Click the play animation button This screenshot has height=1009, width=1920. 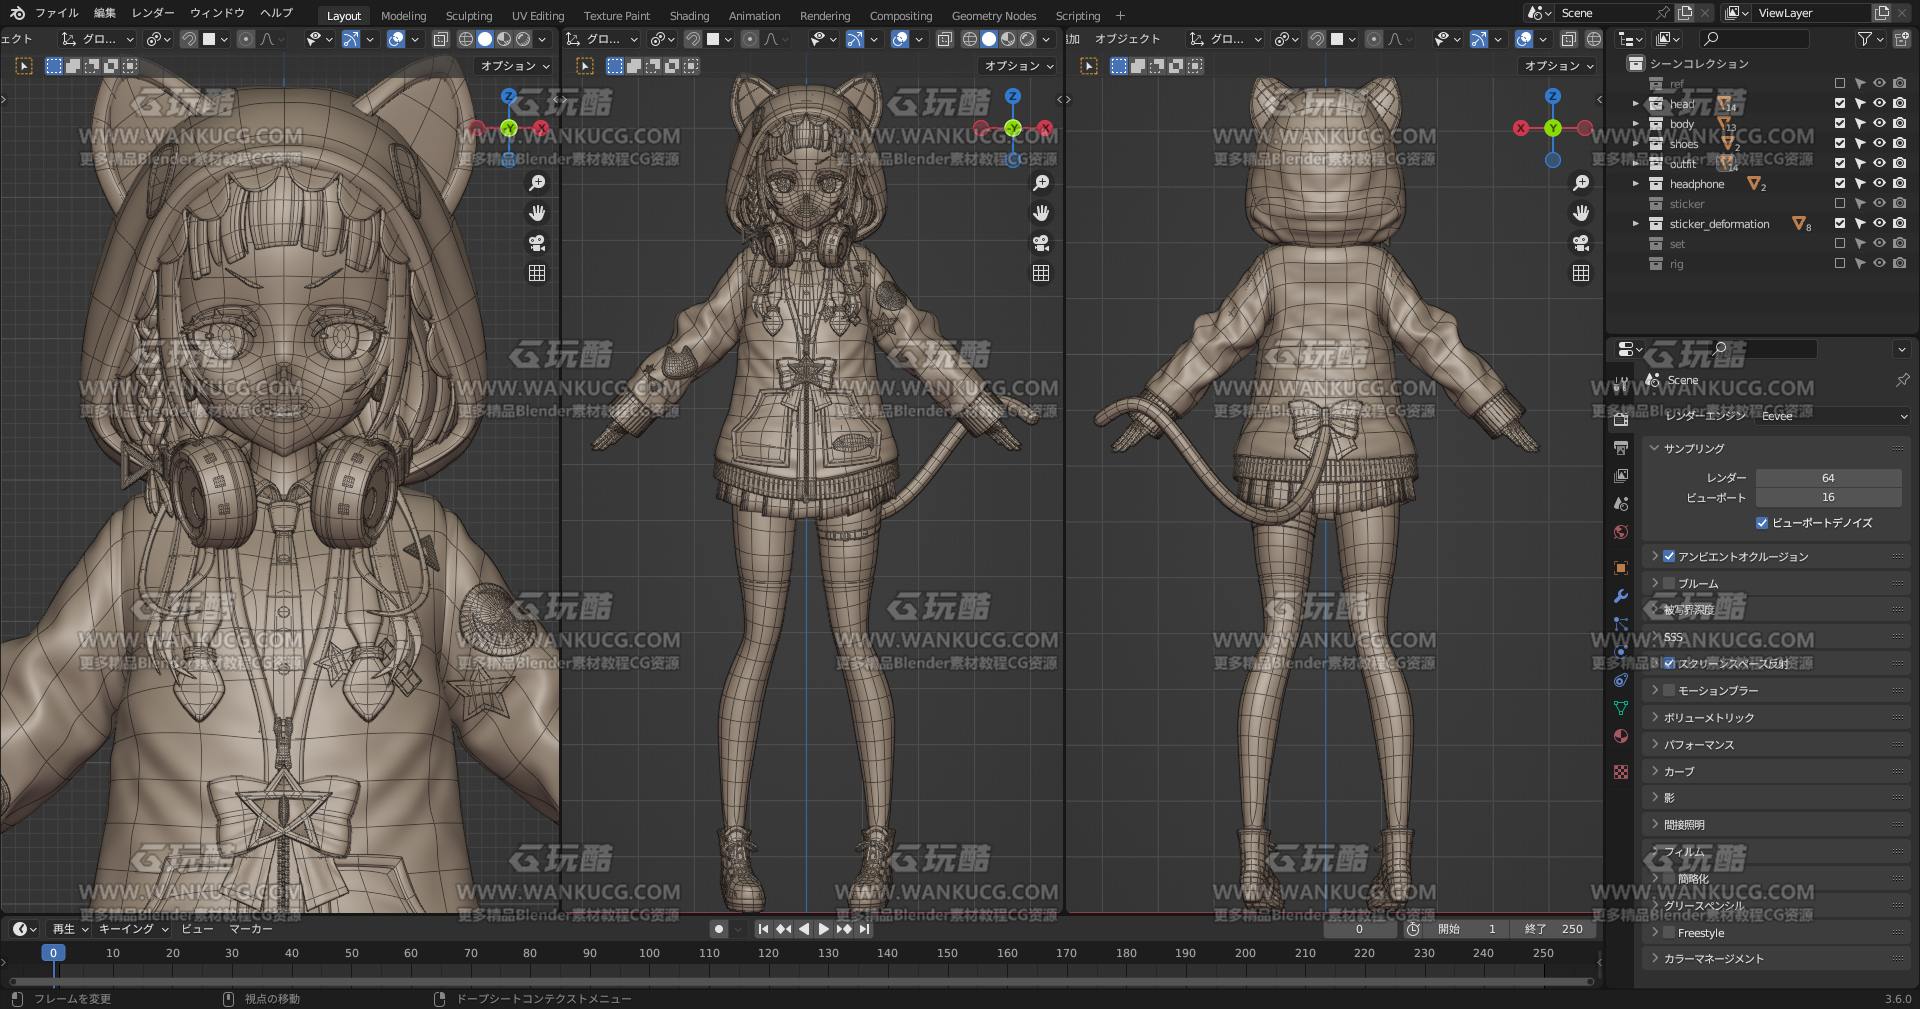tap(824, 929)
